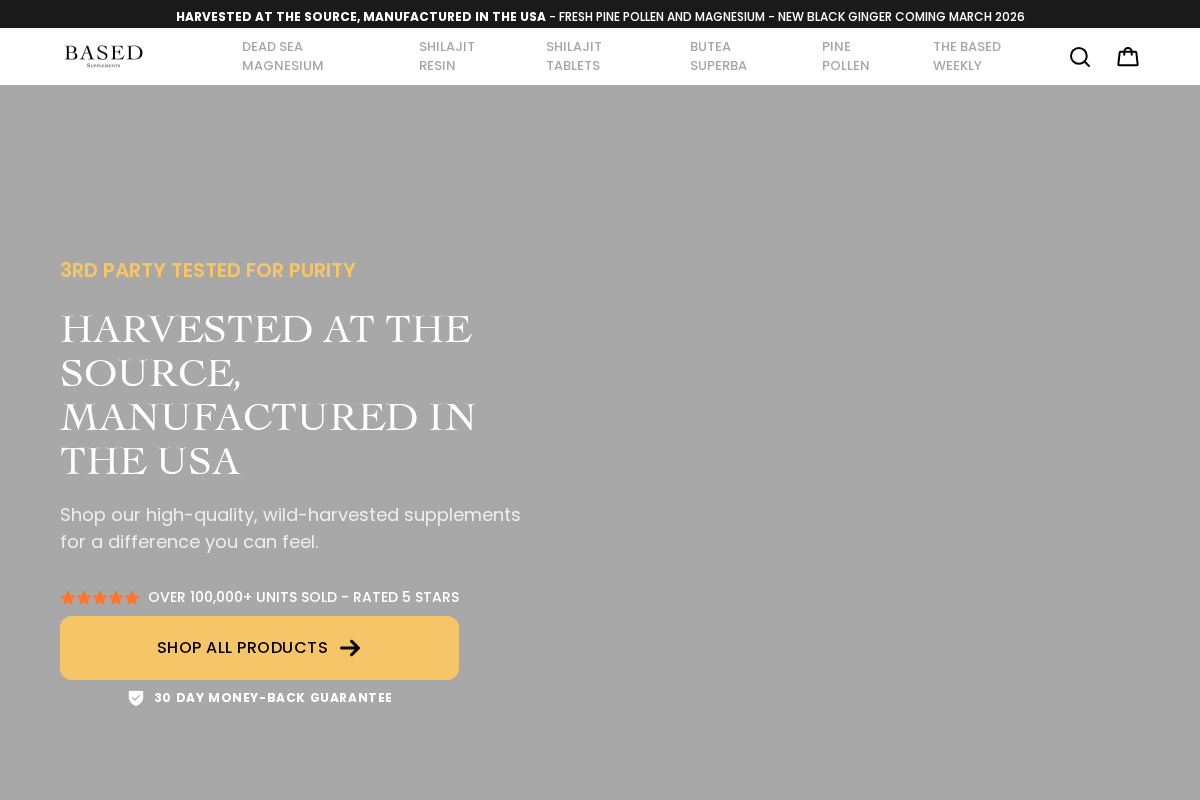
Task: Click the fifth star in the rating row
Action: [x=133, y=596]
